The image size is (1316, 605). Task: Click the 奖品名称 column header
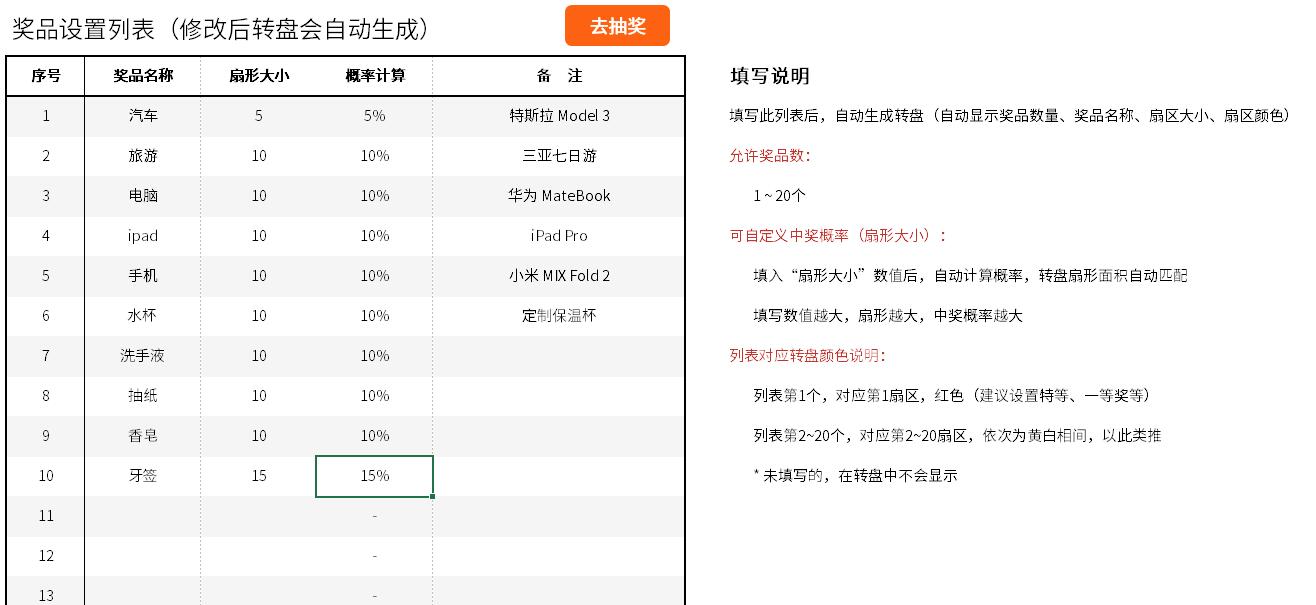point(143,76)
